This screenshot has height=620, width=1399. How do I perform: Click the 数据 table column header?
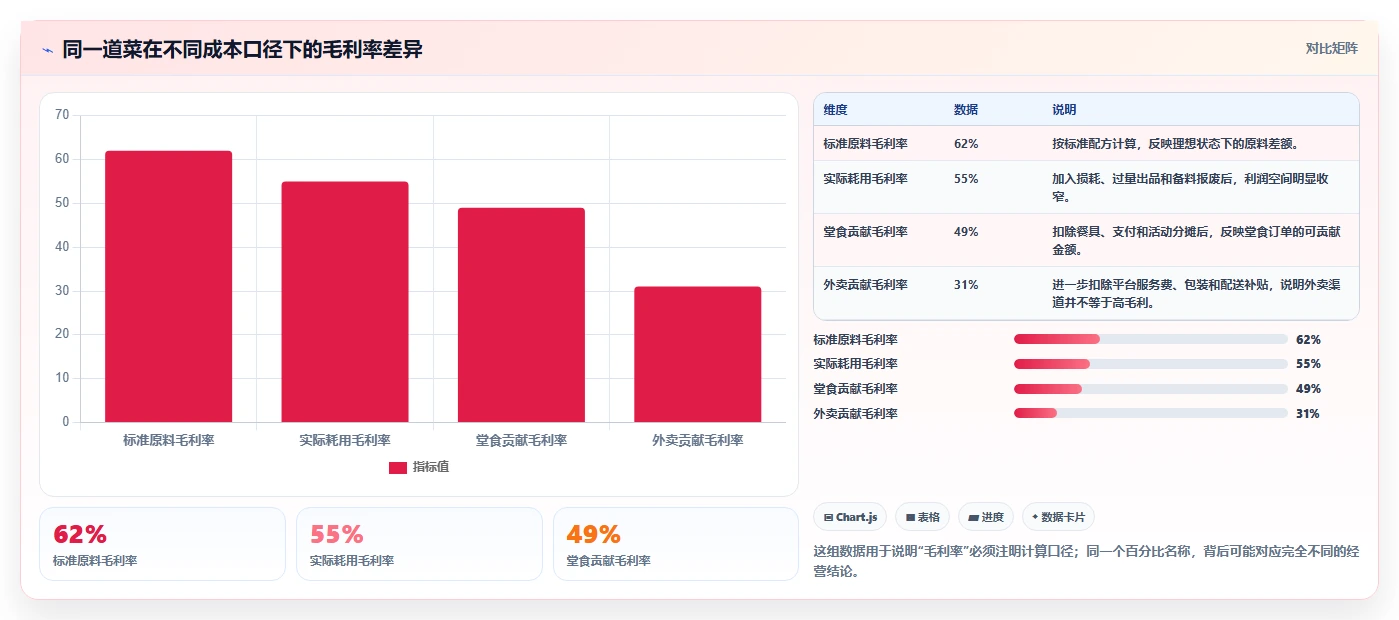click(x=966, y=109)
